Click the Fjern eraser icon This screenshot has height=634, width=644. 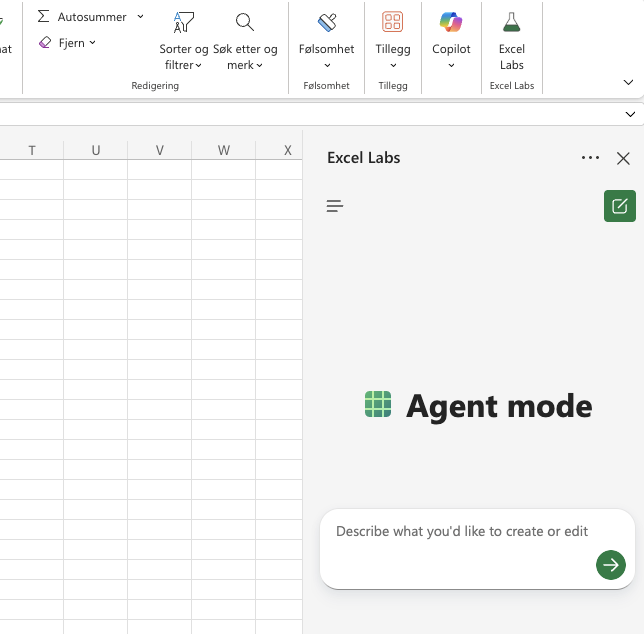(44, 43)
